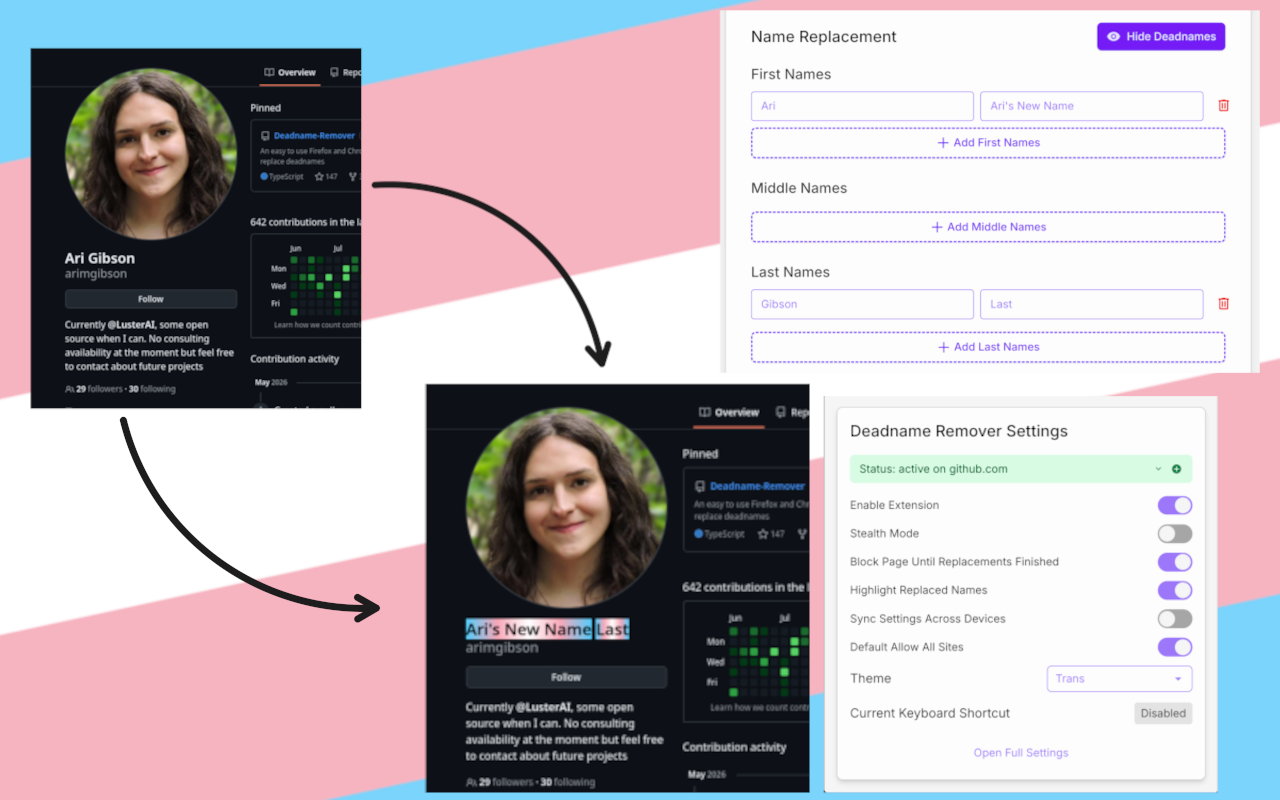1280x800 pixels.
Task: Click Follow on the Ari's New Name profile
Action: click(x=566, y=677)
